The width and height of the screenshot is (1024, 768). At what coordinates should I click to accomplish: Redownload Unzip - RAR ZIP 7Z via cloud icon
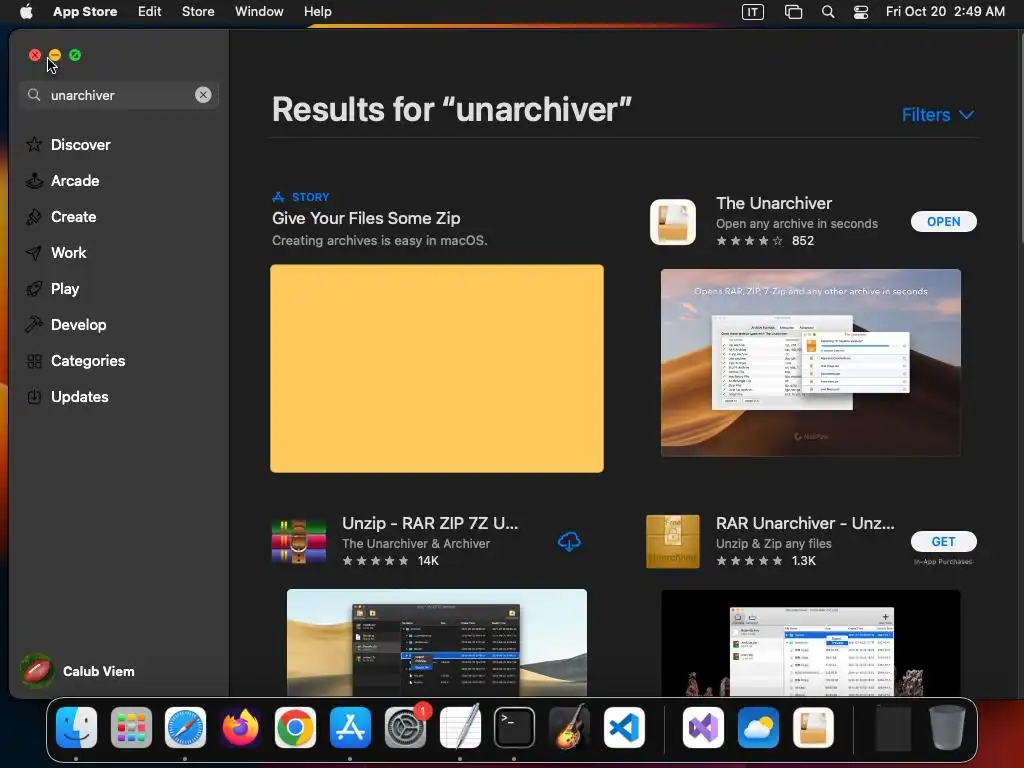point(569,541)
